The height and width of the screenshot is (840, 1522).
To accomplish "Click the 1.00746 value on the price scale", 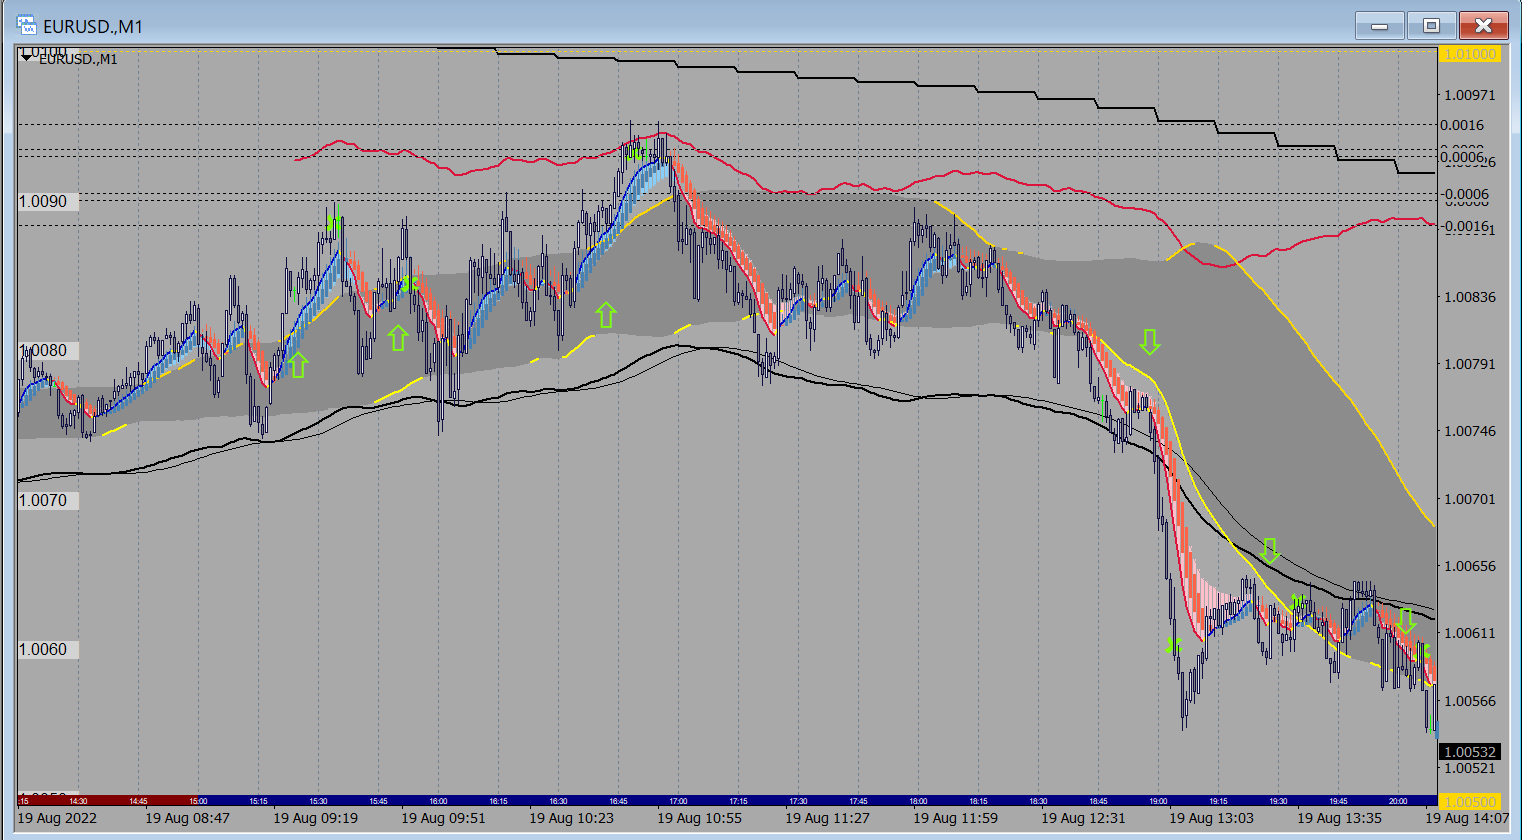I will 1469,431.
